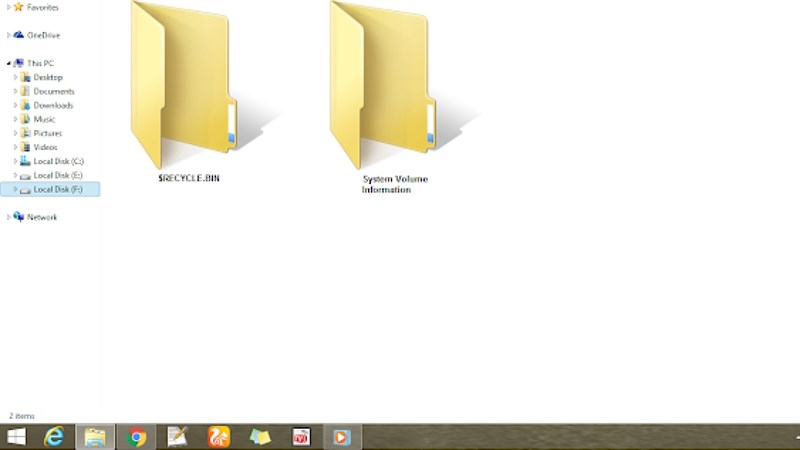The height and width of the screenshot is (450, 800).
Task: Click the Local Disk (C:) drive icon
Action: [x=25, y=161]
